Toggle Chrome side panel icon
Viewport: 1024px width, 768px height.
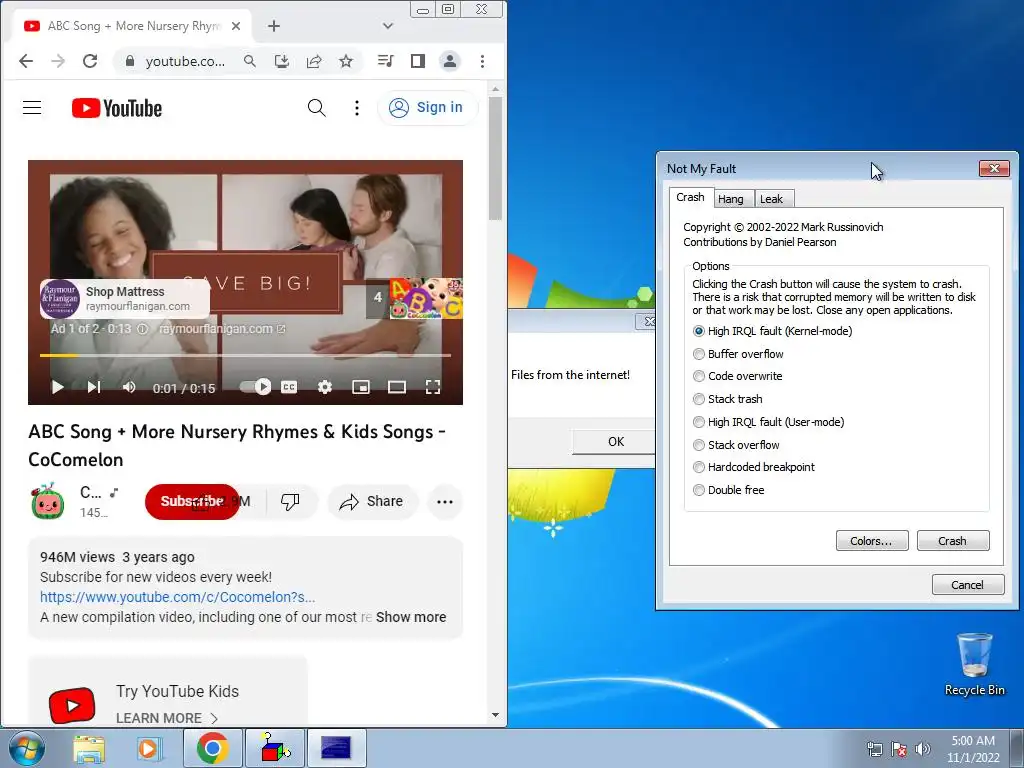(418, 61)
